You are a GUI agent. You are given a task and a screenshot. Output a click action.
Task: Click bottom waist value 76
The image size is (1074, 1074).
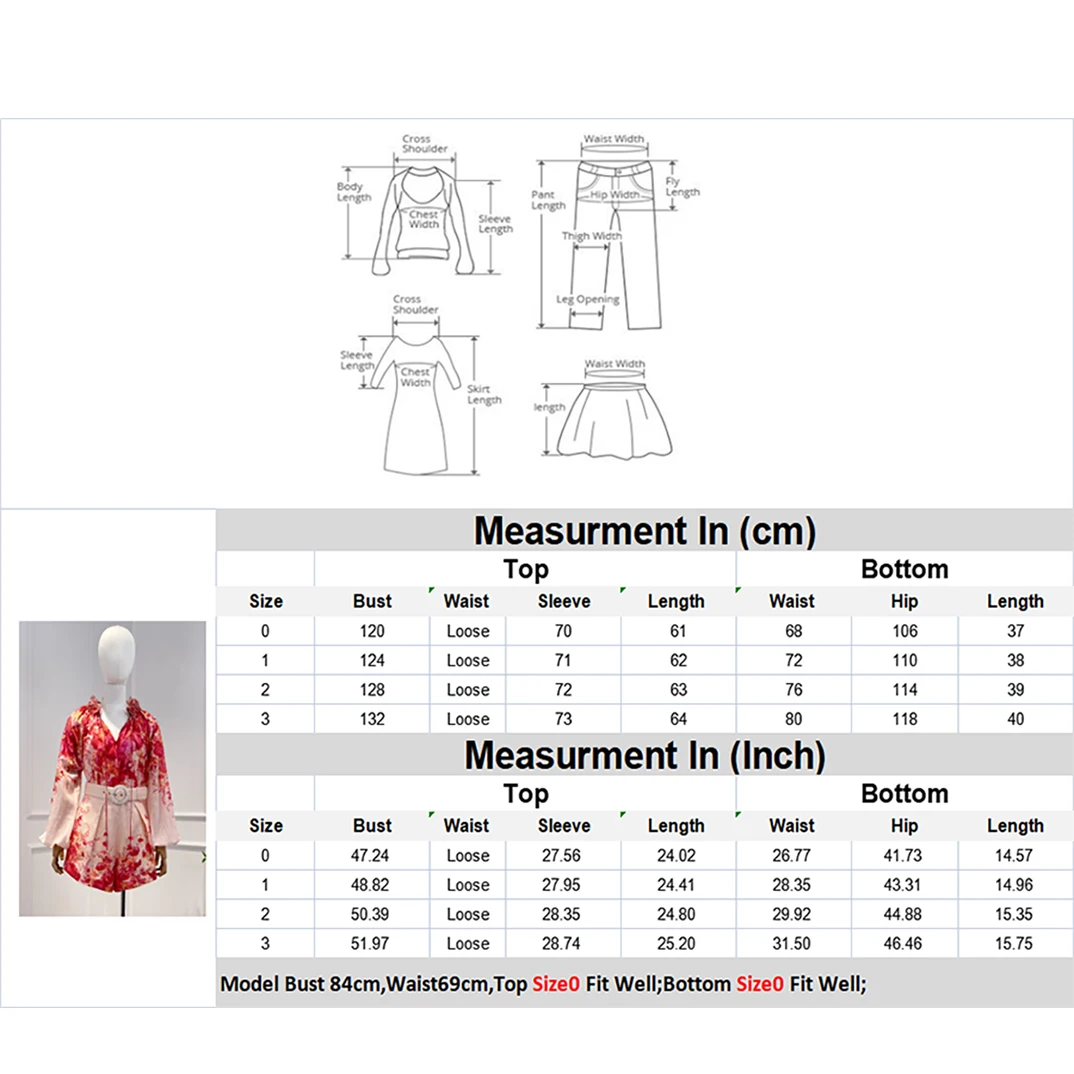(793, 690)
